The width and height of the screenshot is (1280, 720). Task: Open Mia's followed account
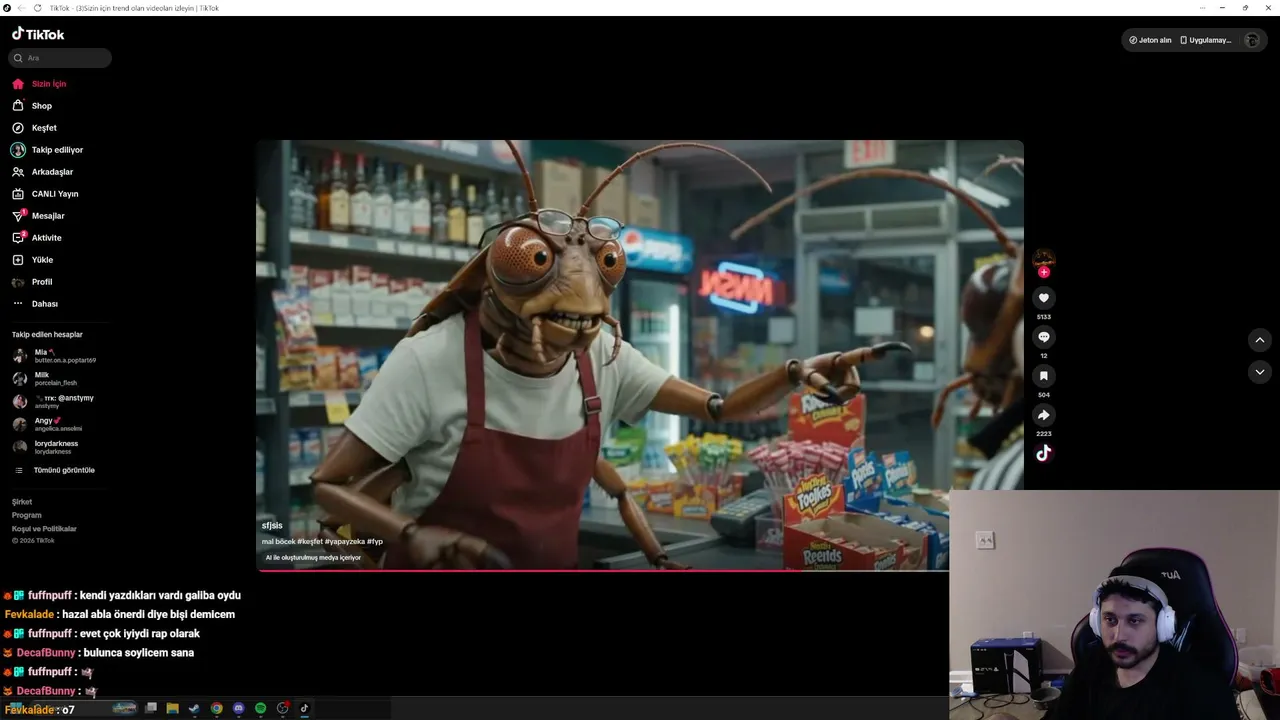(x=55, y=356)
